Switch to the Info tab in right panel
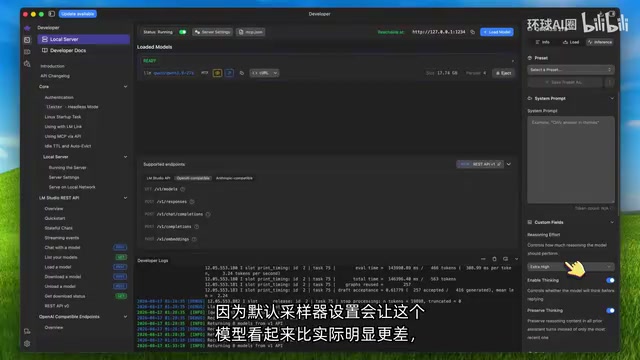The width and height of the screenshot is (640, 360). pos(543,42)
